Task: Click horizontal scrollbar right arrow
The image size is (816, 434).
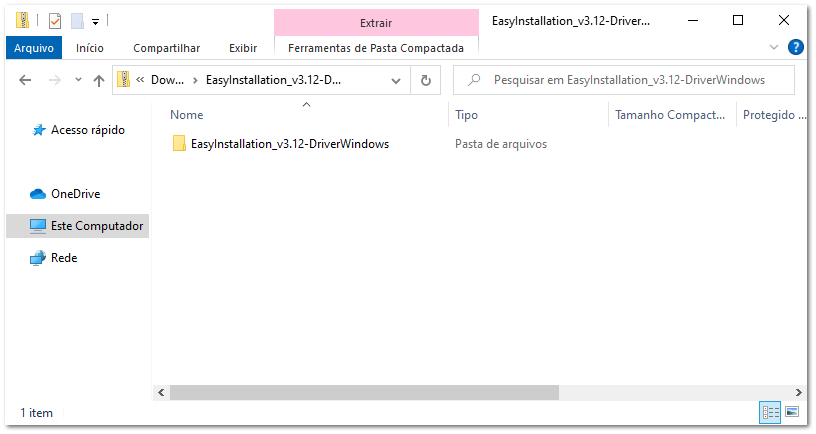Action: (x=798, y=392)
